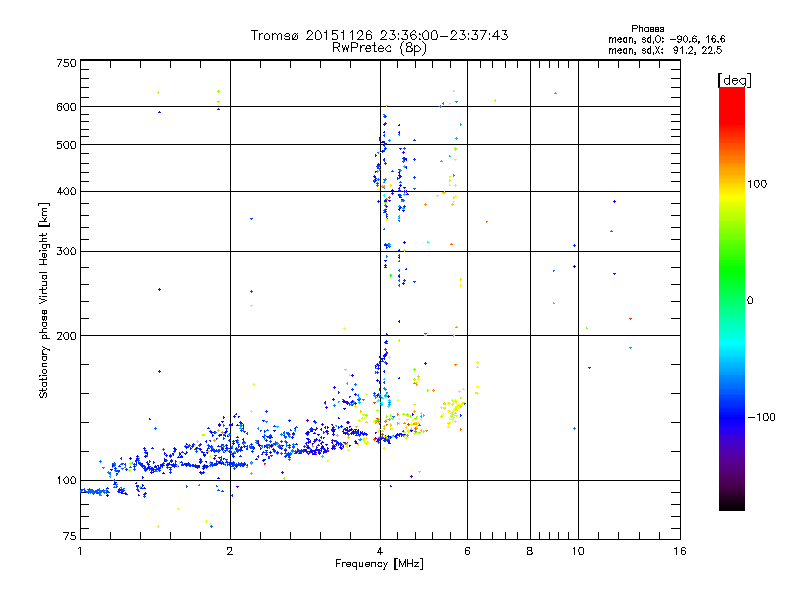The width and height of the screenshot is (800, 600).
Task: Click the x-axis tick label '6'
Action: click(x=467, y=551)
